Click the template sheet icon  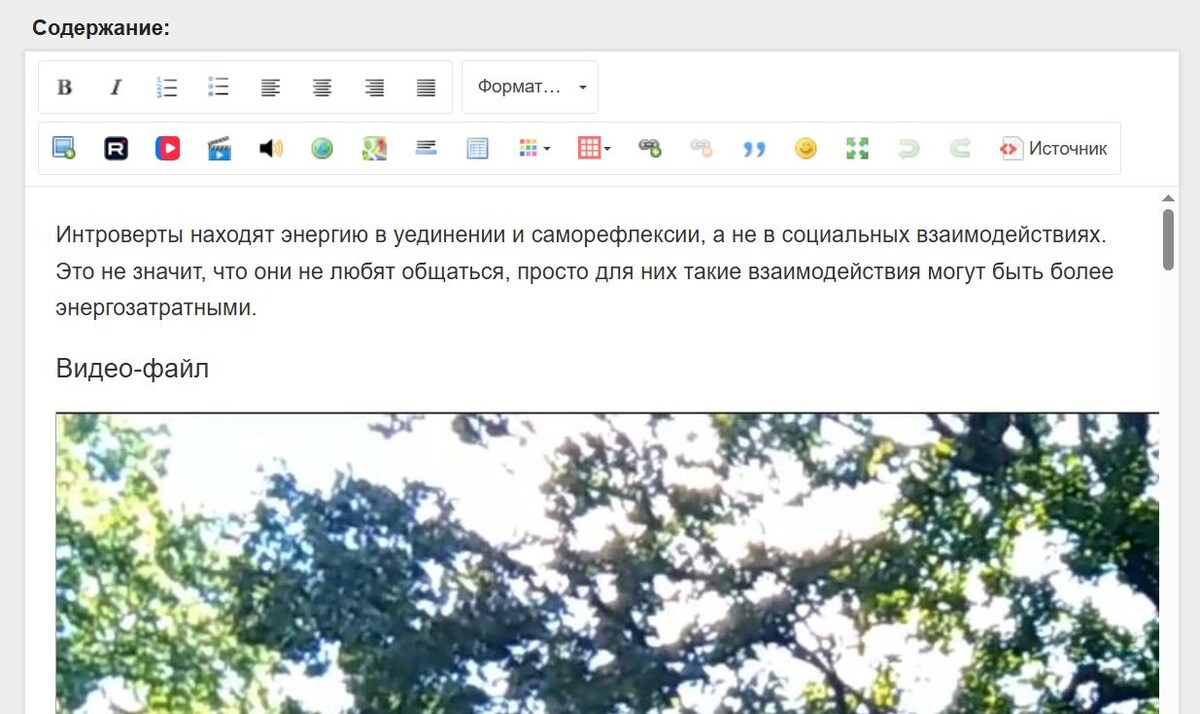point(478,149)
